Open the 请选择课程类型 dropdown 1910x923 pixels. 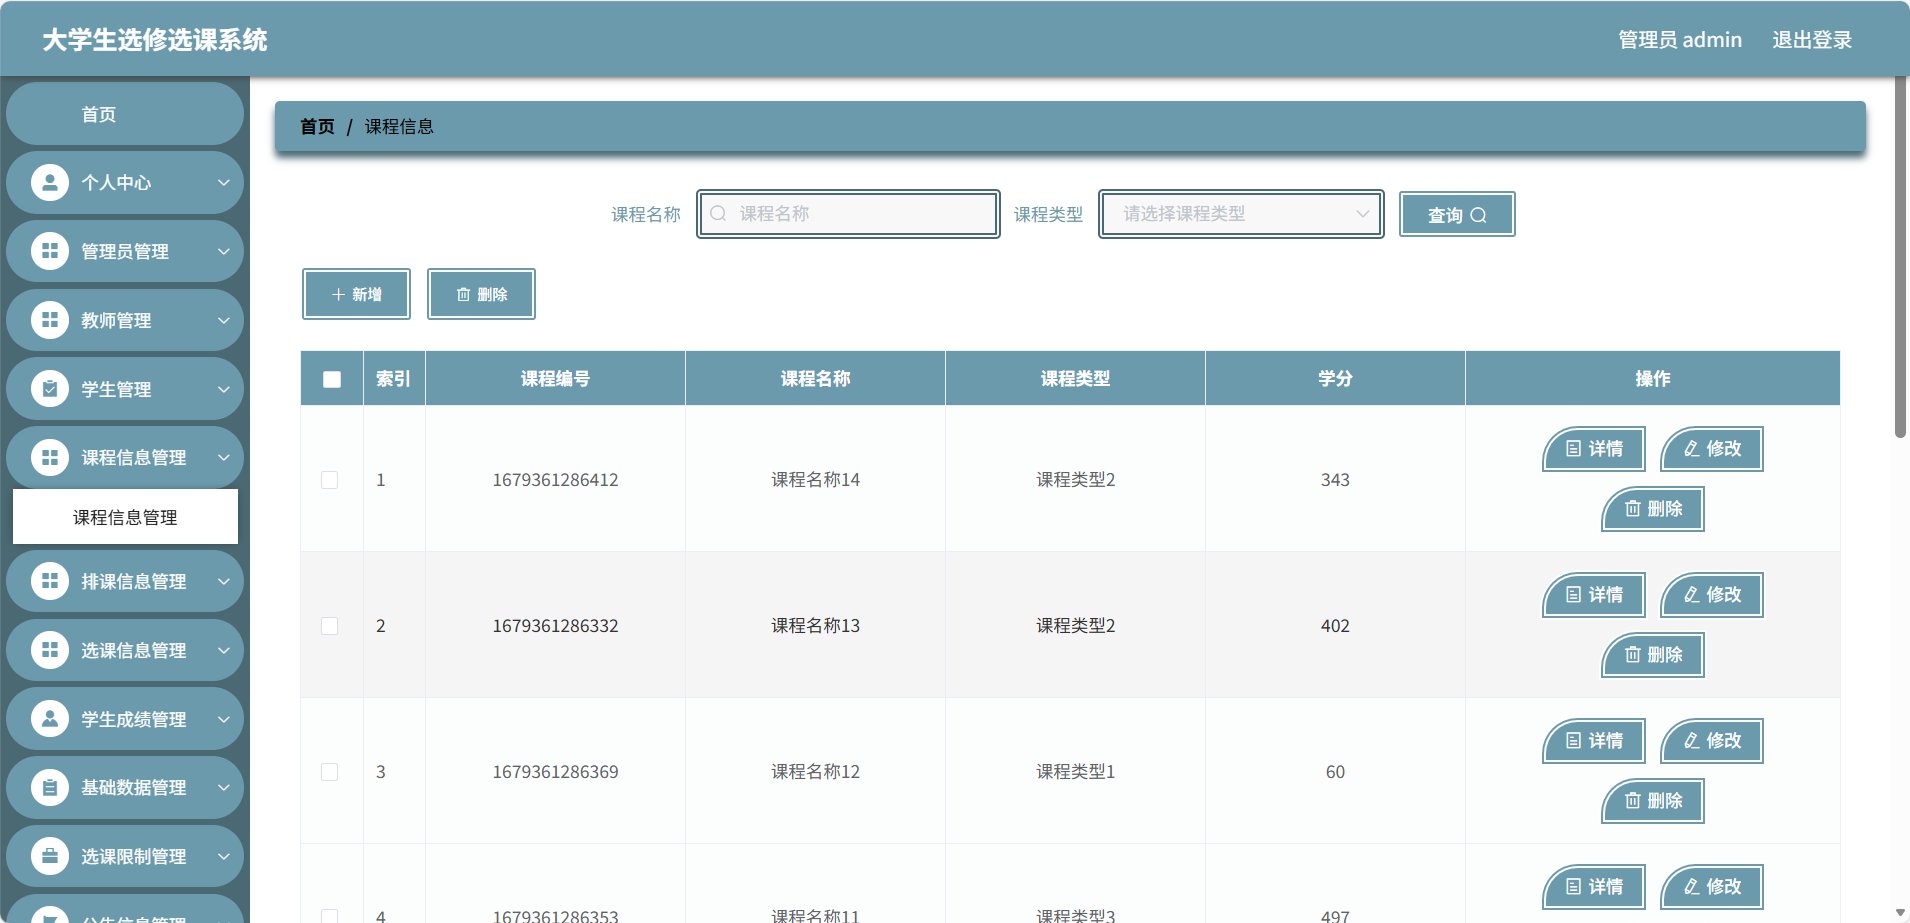coord(1241,214)
